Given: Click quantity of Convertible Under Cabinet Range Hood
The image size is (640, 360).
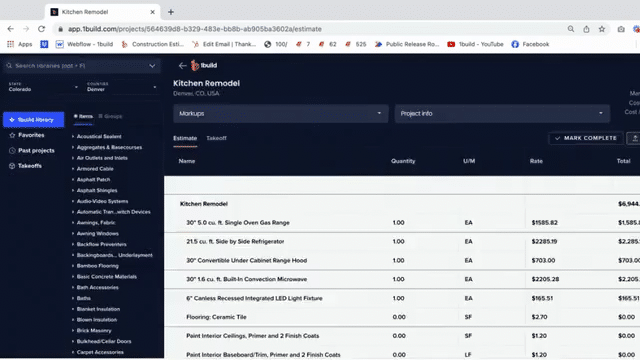Looking at the screenshot, I should (x=398, y=260).
